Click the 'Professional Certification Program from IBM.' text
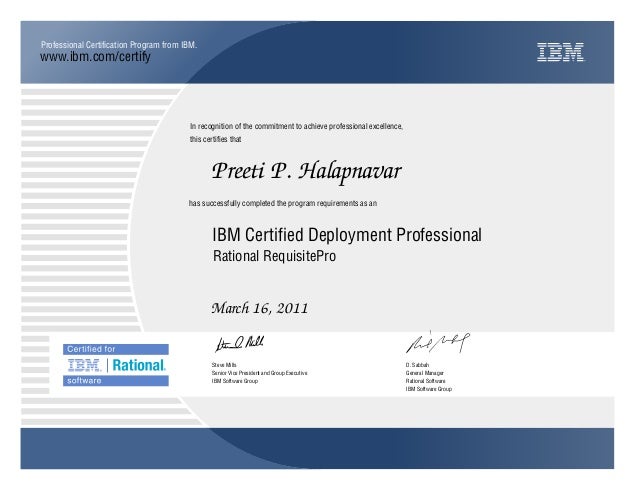 [119, 45]
